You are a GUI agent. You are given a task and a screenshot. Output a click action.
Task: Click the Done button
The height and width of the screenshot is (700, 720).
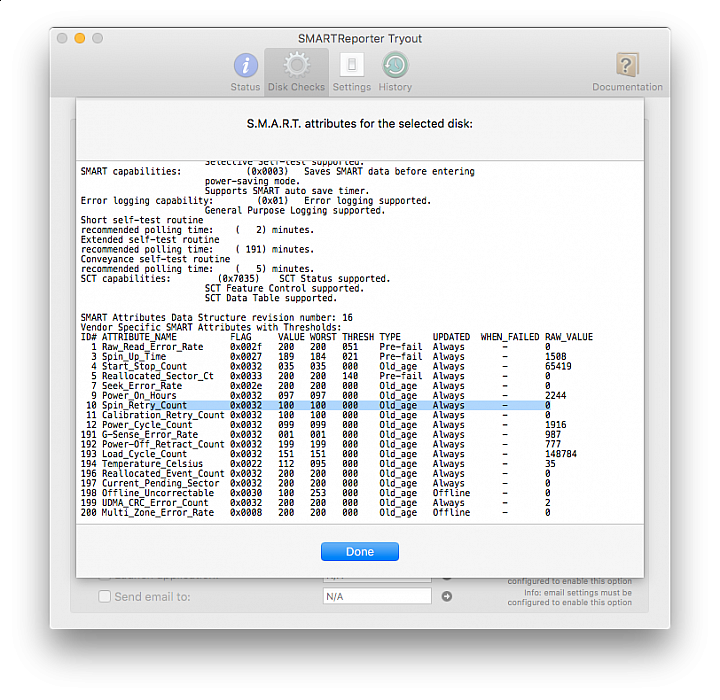tap(360, 551)
